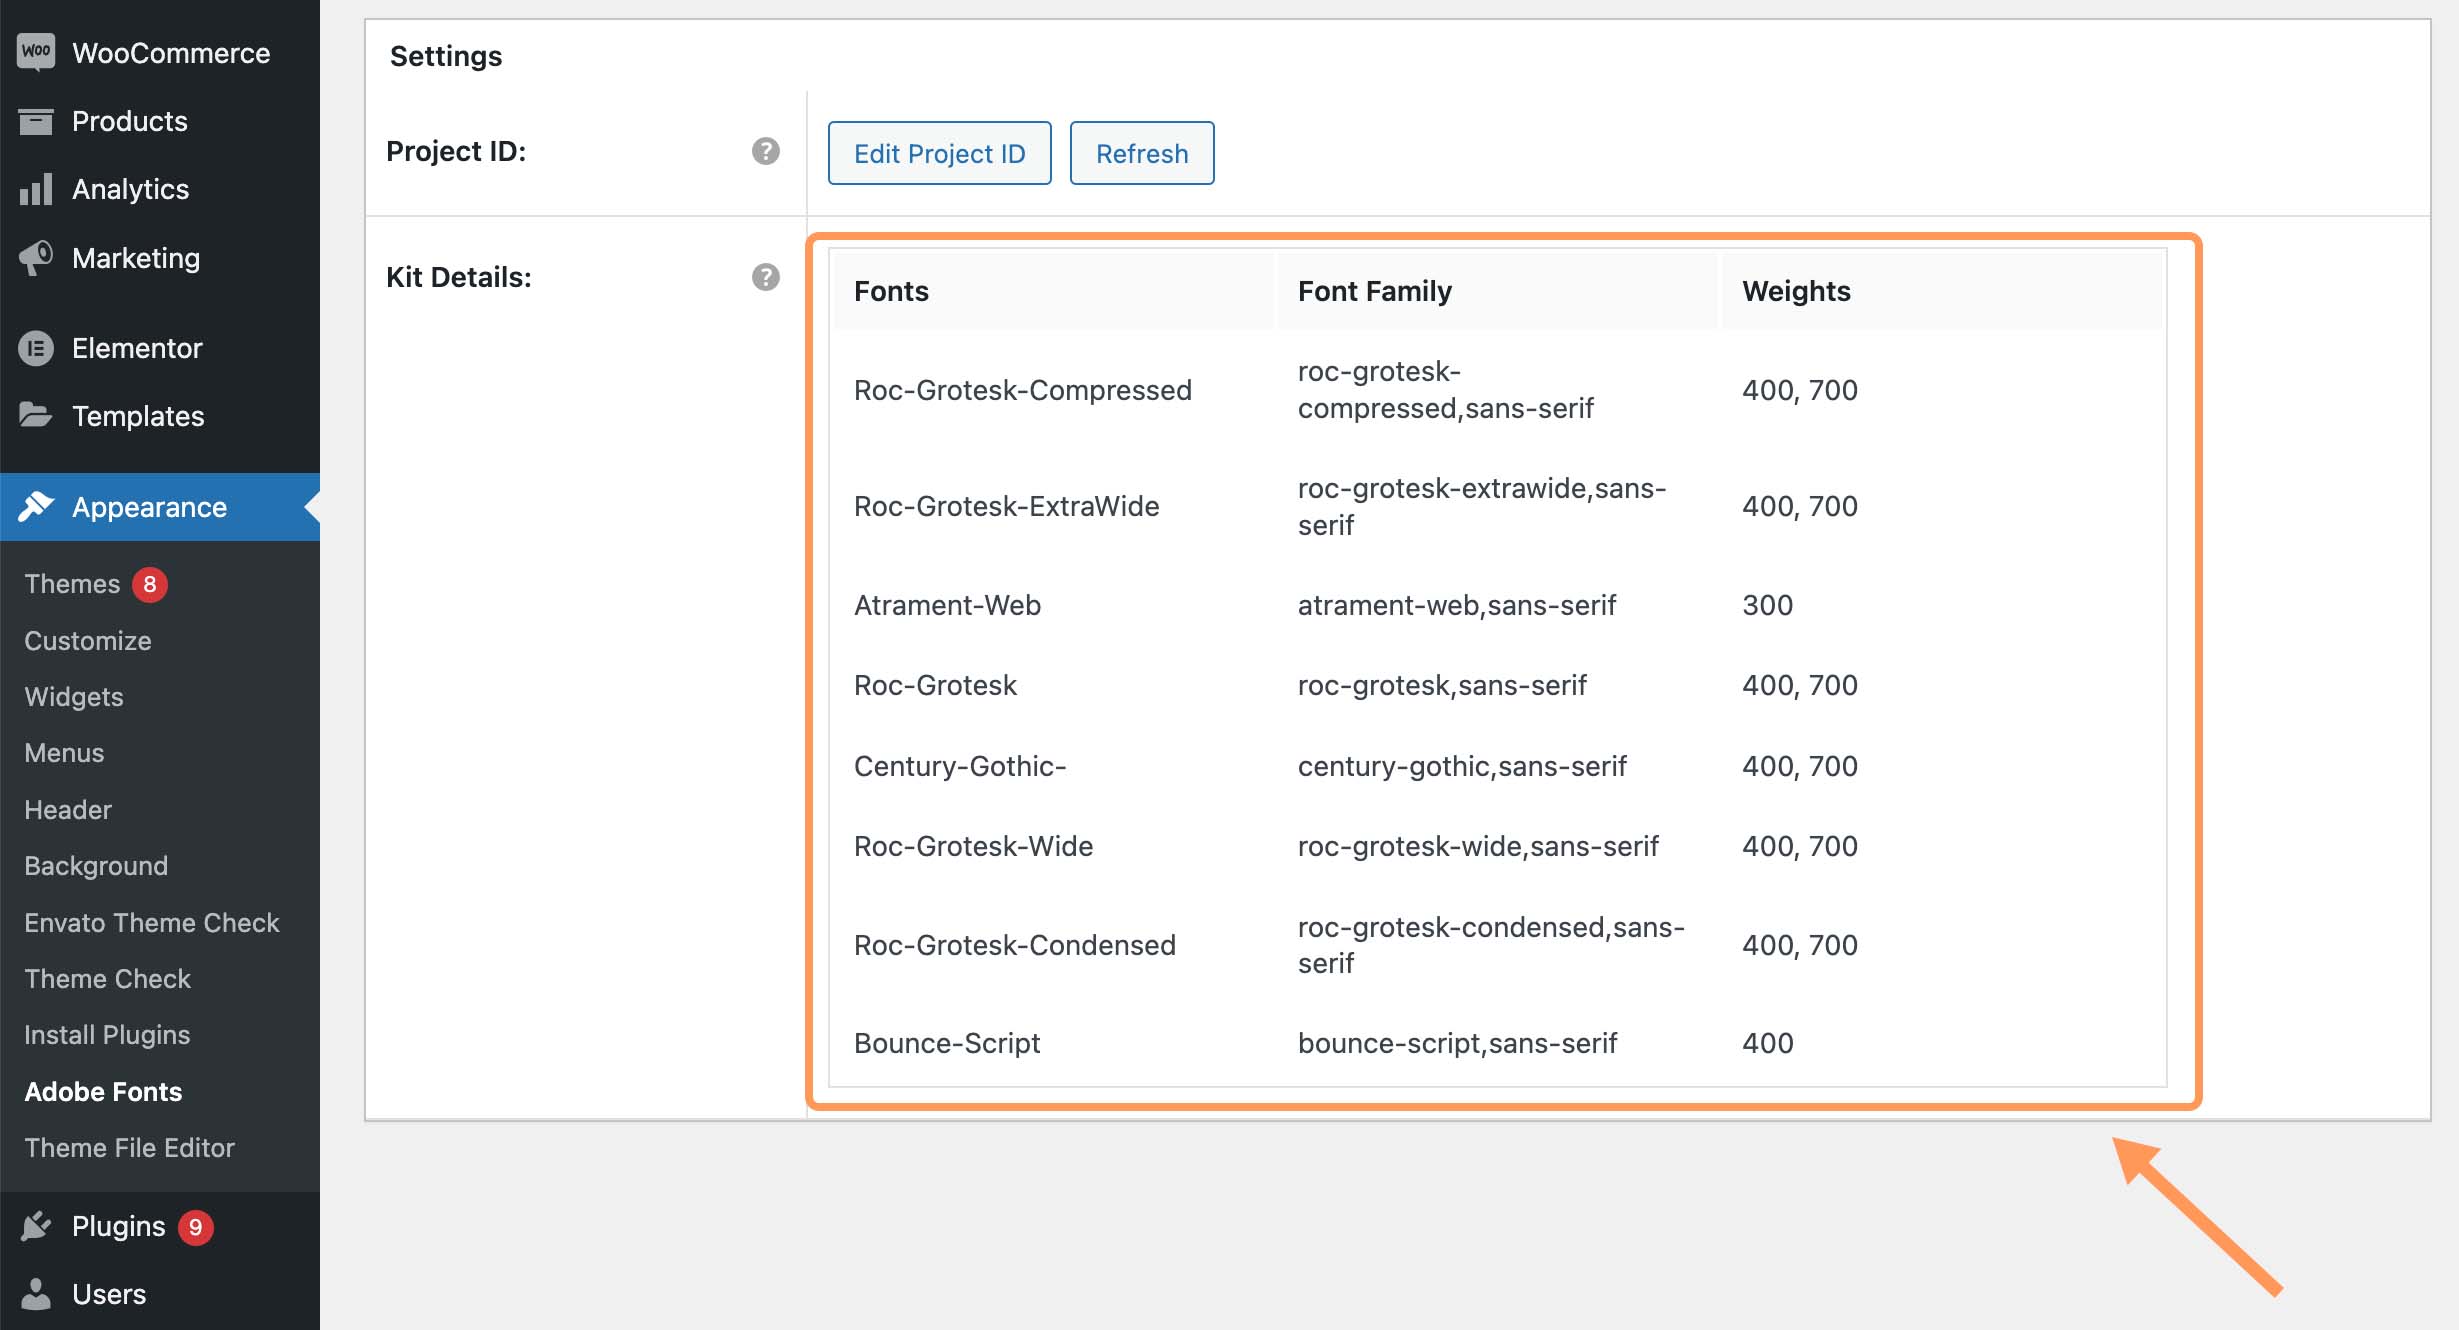Collapse the Appearance submenu
The image size is (2459, 1330).
click(x=150, y=507)
